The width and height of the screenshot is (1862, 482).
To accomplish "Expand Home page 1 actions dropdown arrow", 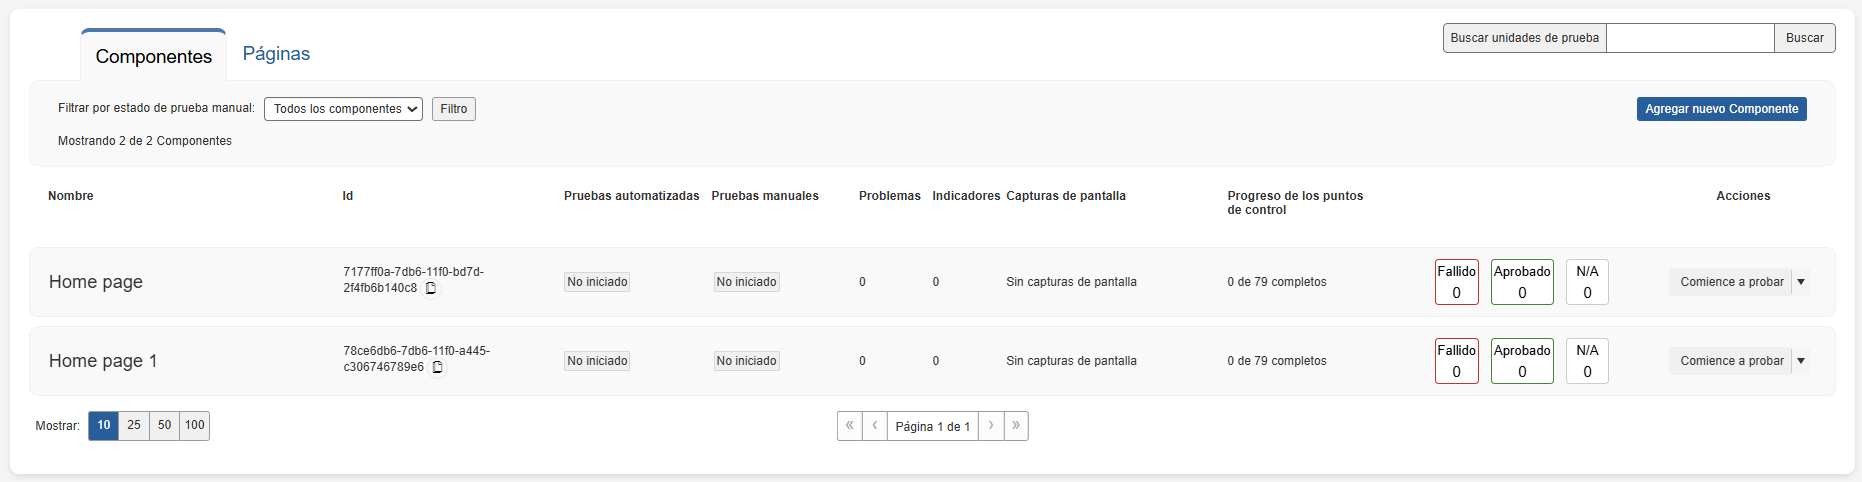I will [1801, 361].
